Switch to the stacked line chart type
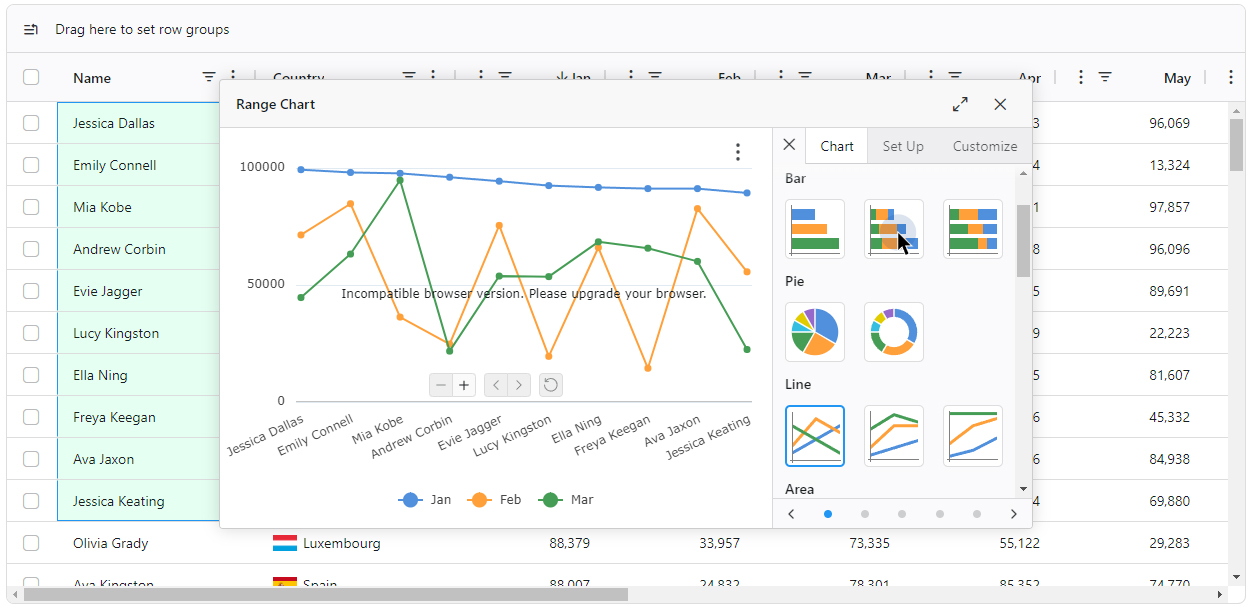The image size is (1251, 610). 893,436
